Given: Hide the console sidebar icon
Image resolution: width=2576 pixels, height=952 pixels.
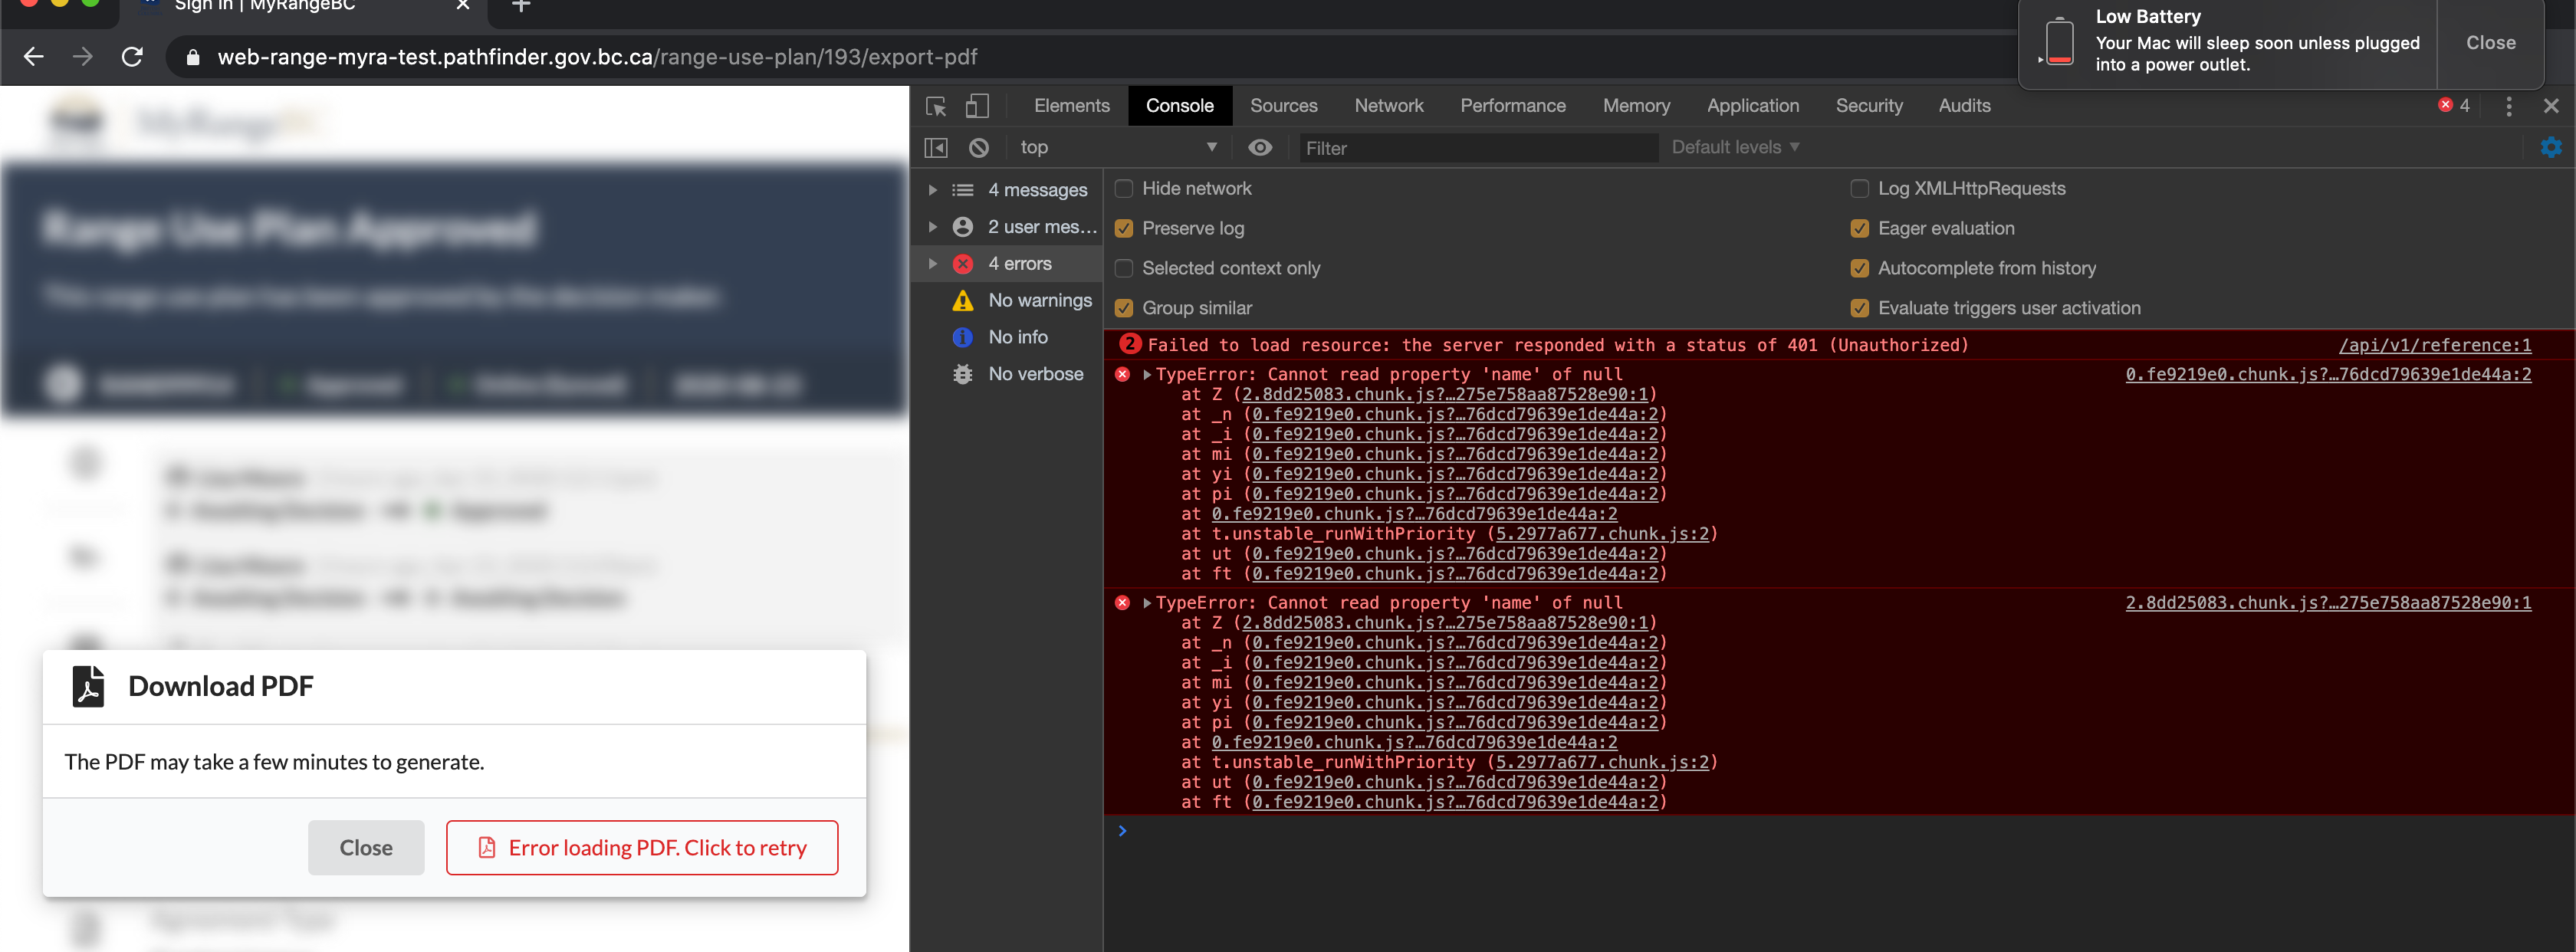Looking at the screenshot, I should point(936,148).
